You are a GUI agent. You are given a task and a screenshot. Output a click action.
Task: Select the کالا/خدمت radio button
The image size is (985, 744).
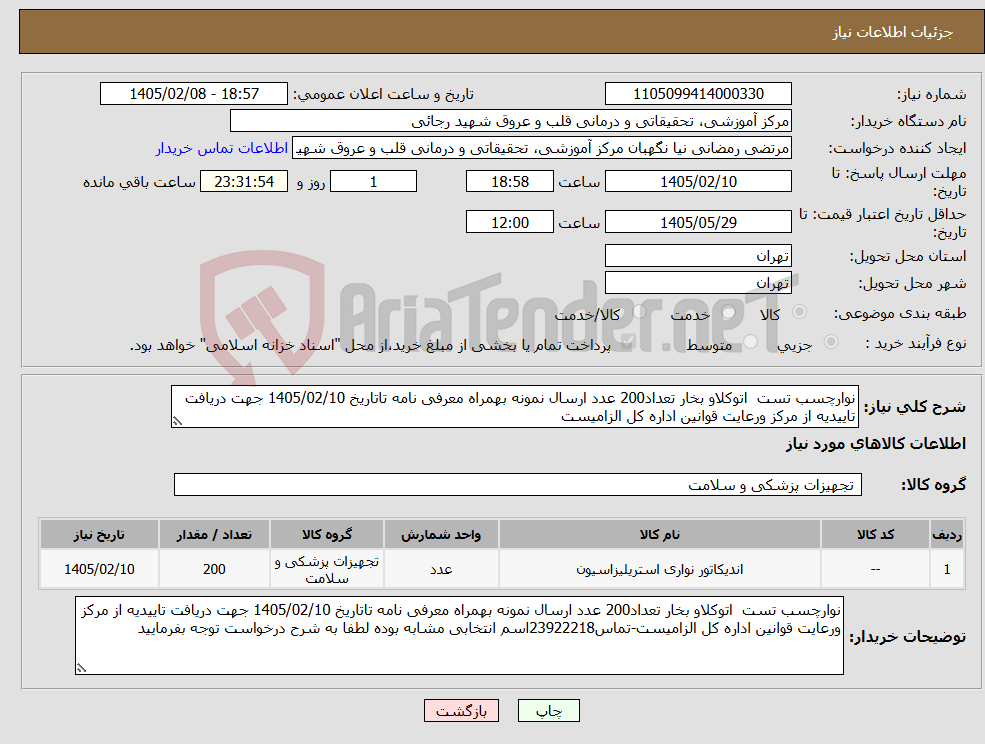639,312
